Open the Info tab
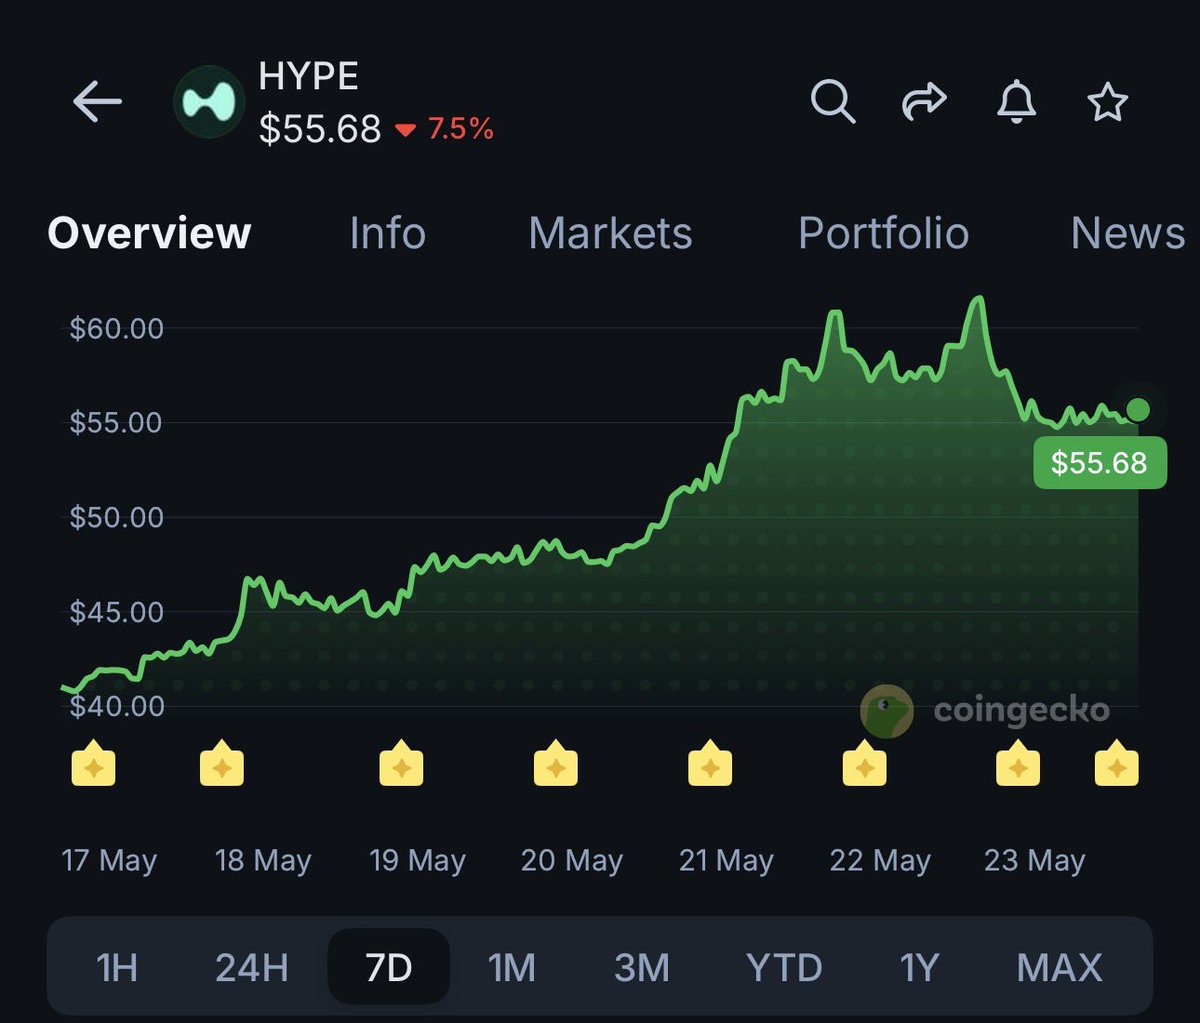Image resolution: width=1200 pixels, height=1023 pixels. pyautogui.click(x=387, y=233)
